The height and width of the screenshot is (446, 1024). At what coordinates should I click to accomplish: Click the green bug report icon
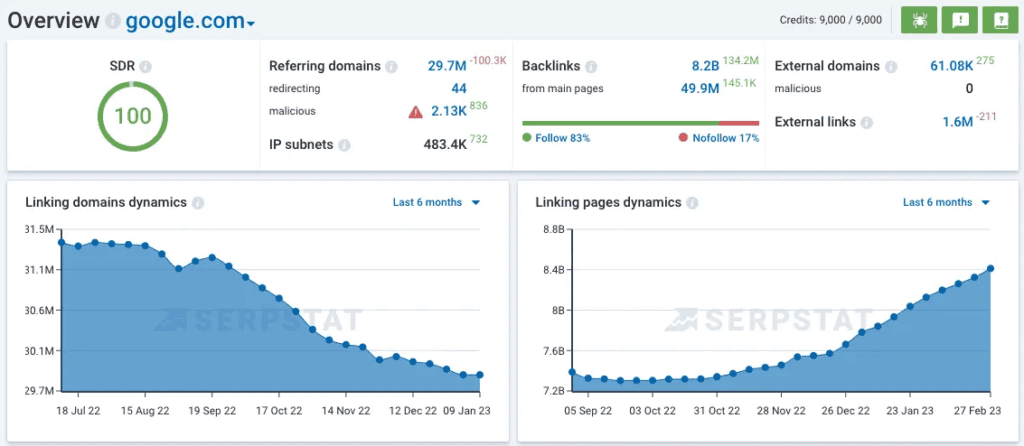[x=918, y=20]
